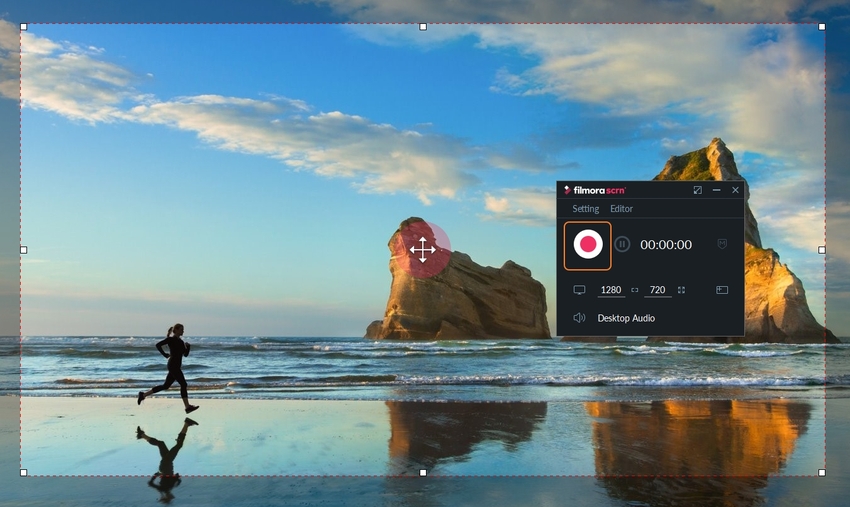Image resolution: width=850 pixels, height=507 pixels.
Task: Click the top-right capture area handle
Action: 822,27
